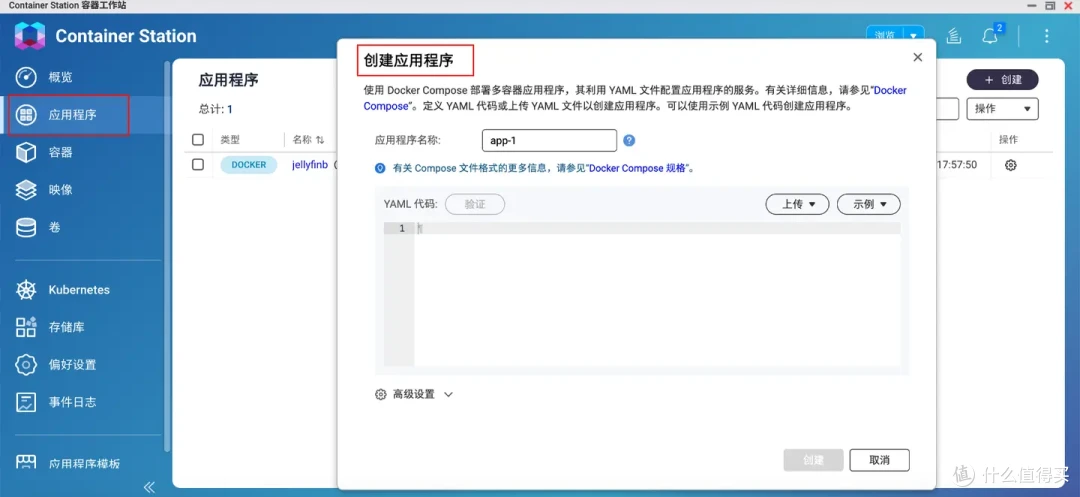The height and width of the screenshot is (497, 1080).
Task: Click the application name help icon
Action: (x=629, y=140)
